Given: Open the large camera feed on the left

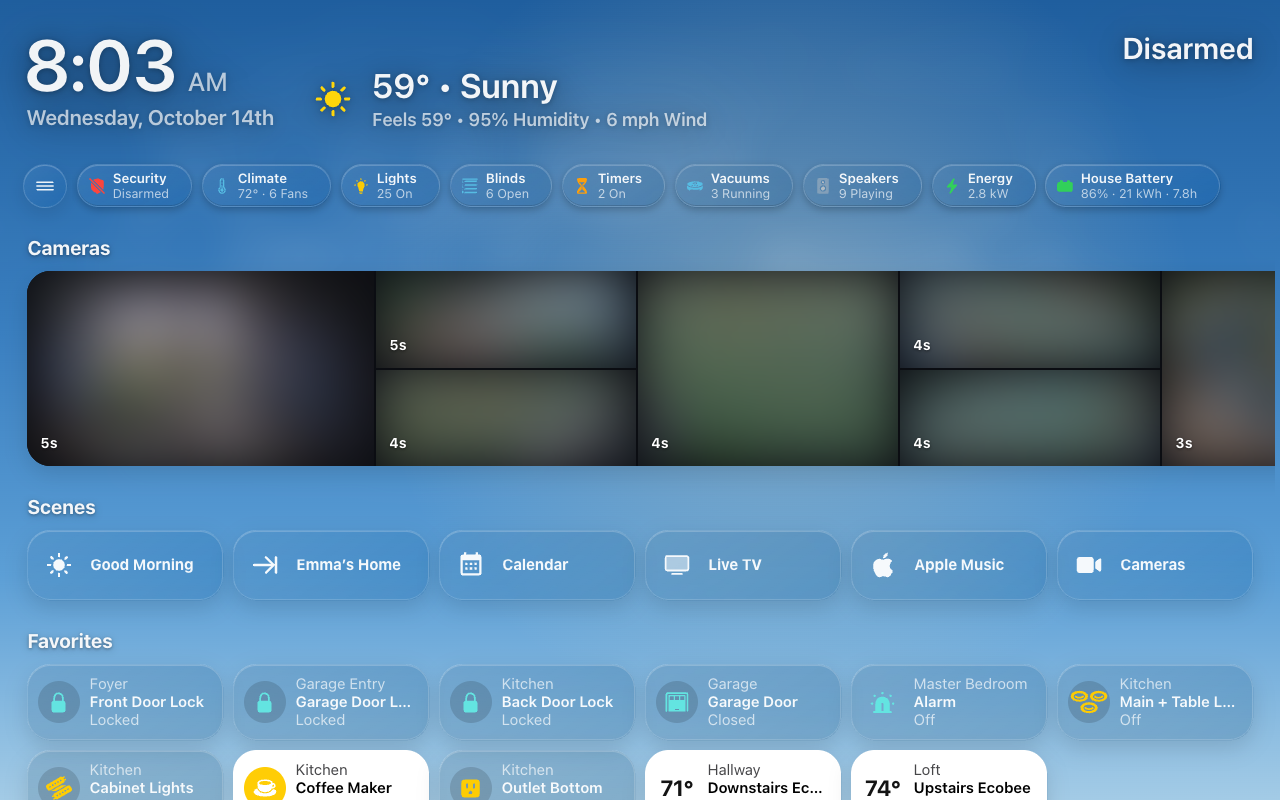Looking at the screenshot, I should click(201, 368).
